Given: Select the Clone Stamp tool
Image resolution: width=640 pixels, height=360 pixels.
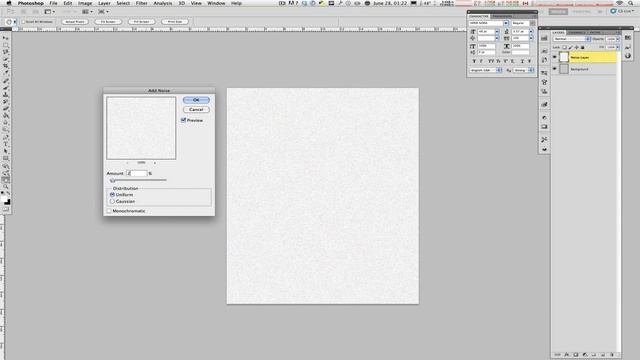Looking at the screenshot, I should tap(6, 95).
